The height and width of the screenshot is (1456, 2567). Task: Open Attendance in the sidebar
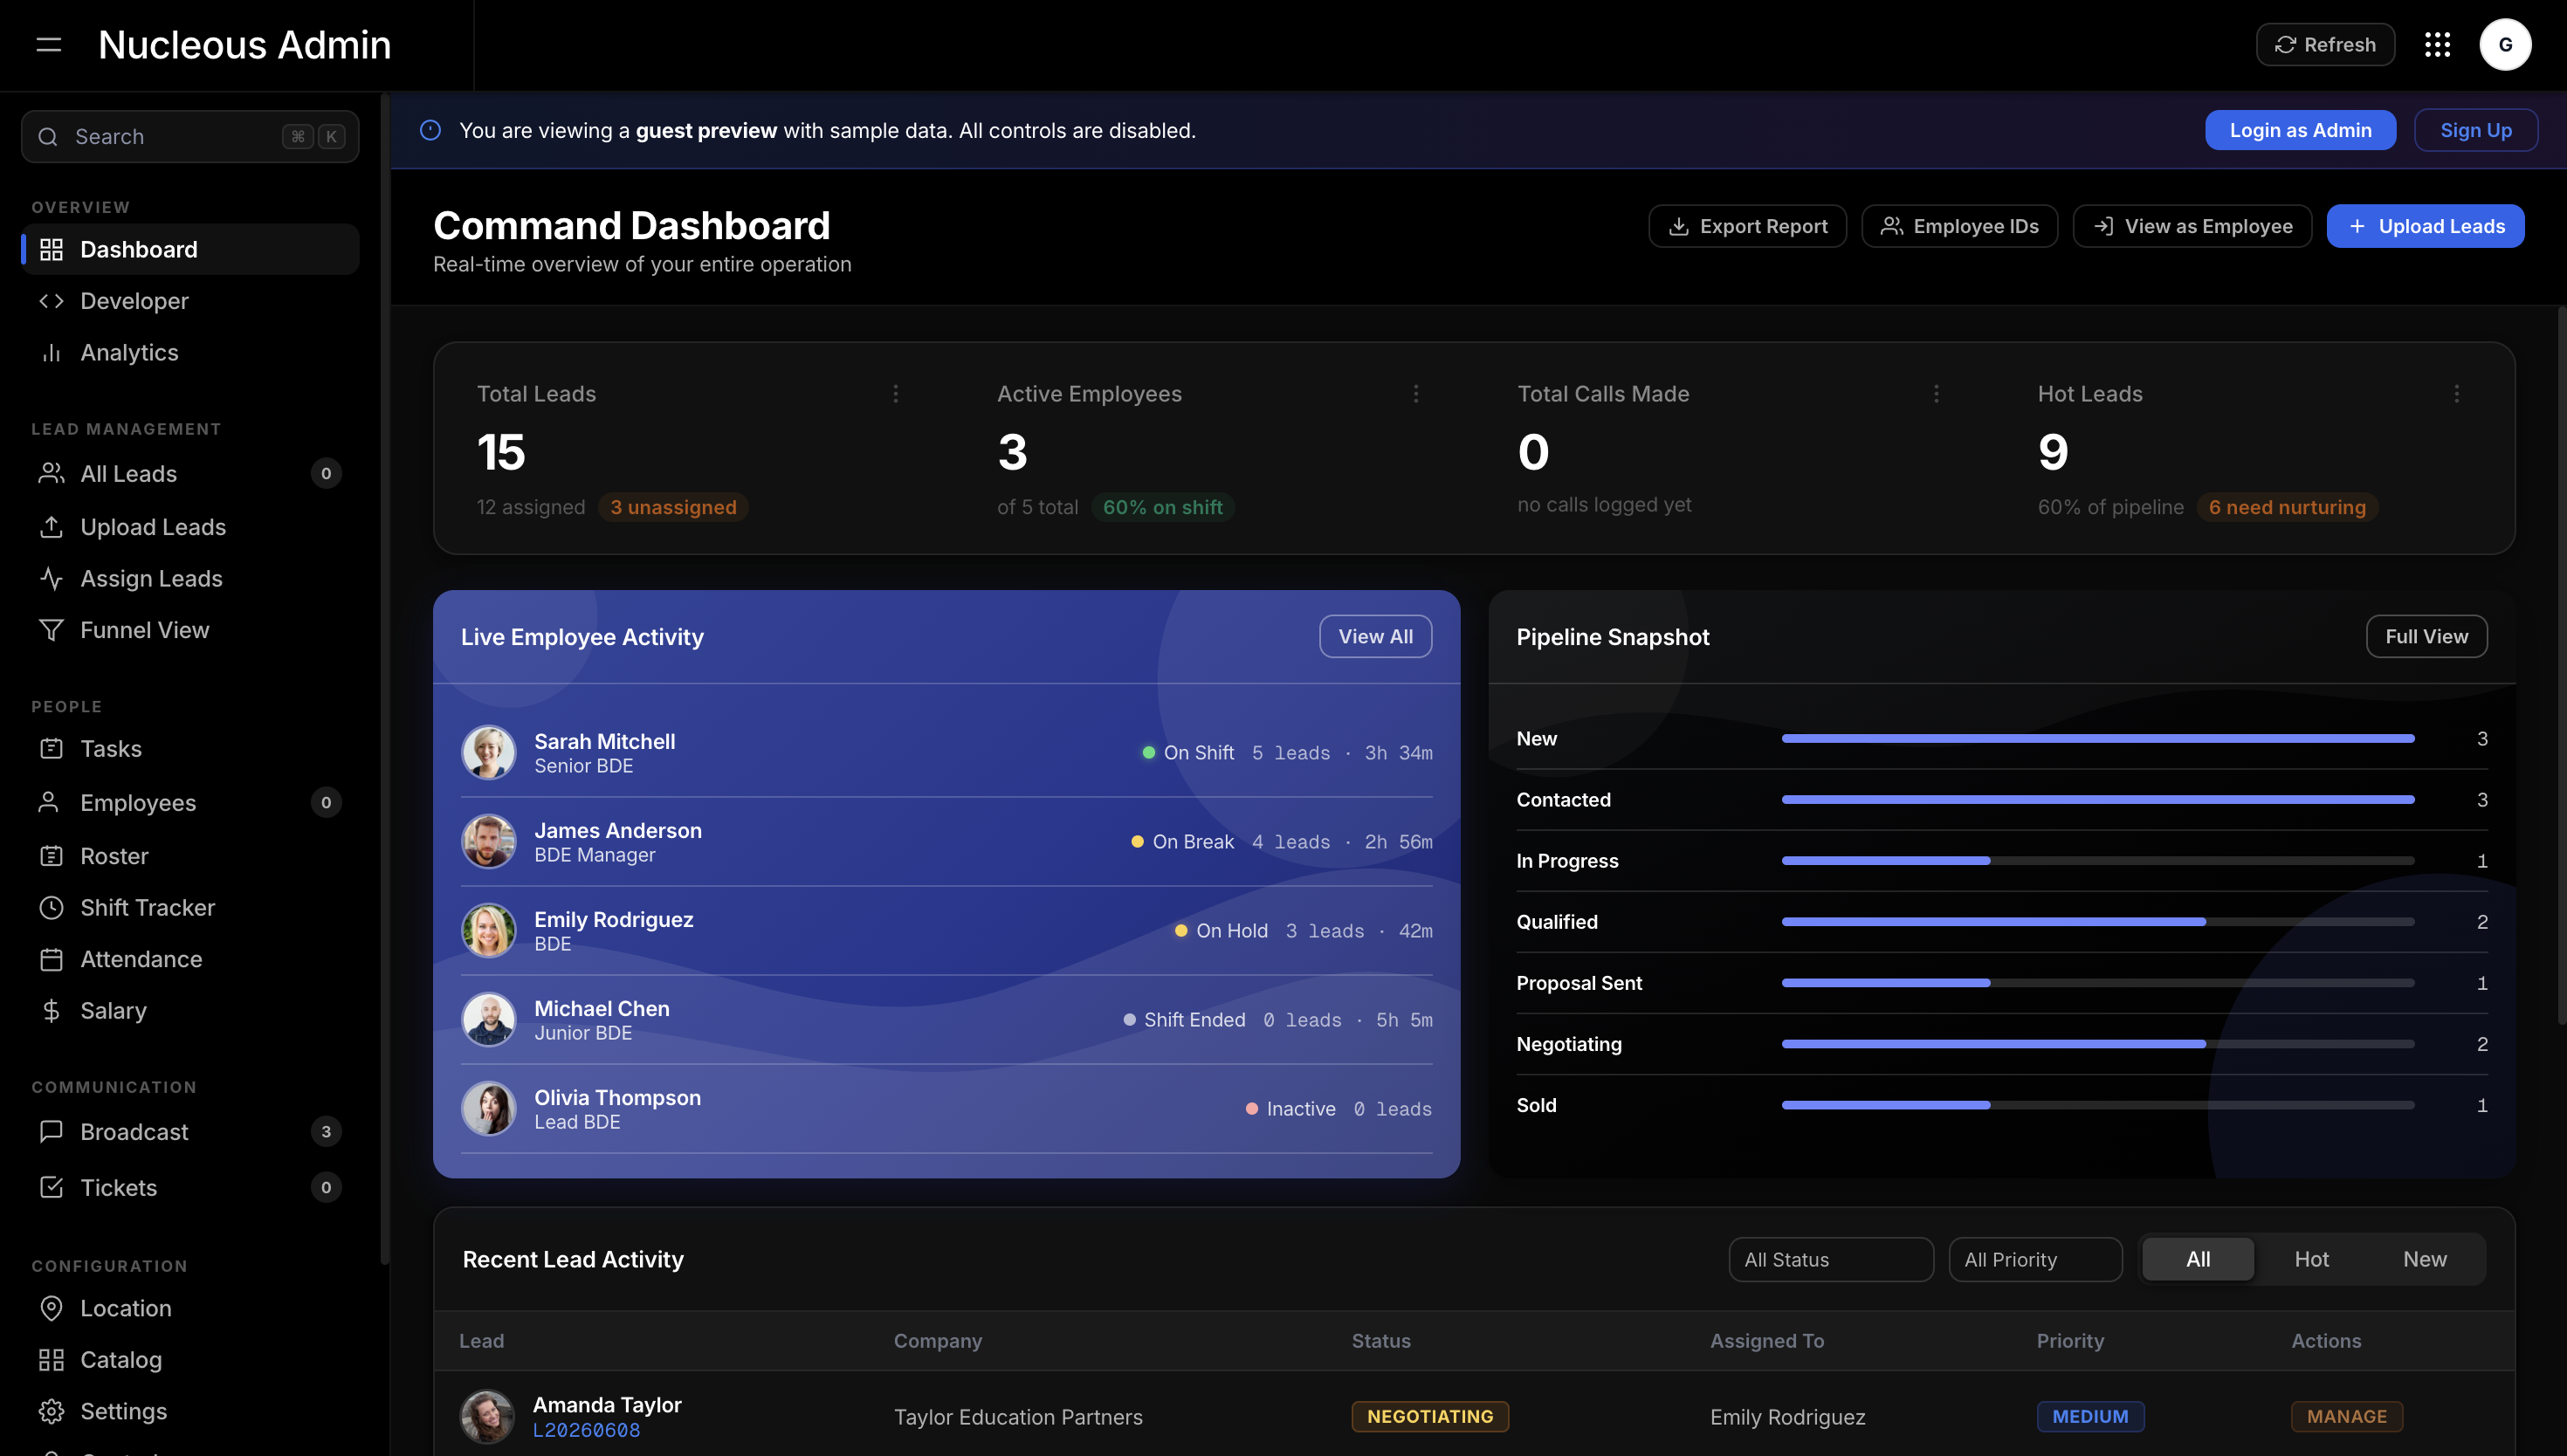point(190,960)
